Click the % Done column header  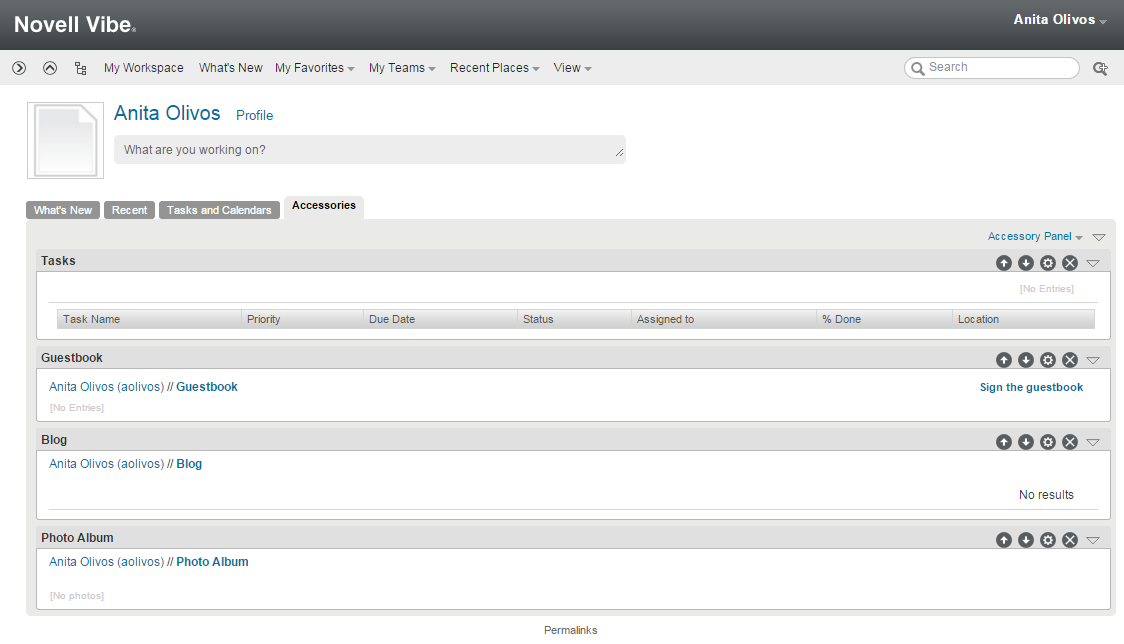[885, 319]
